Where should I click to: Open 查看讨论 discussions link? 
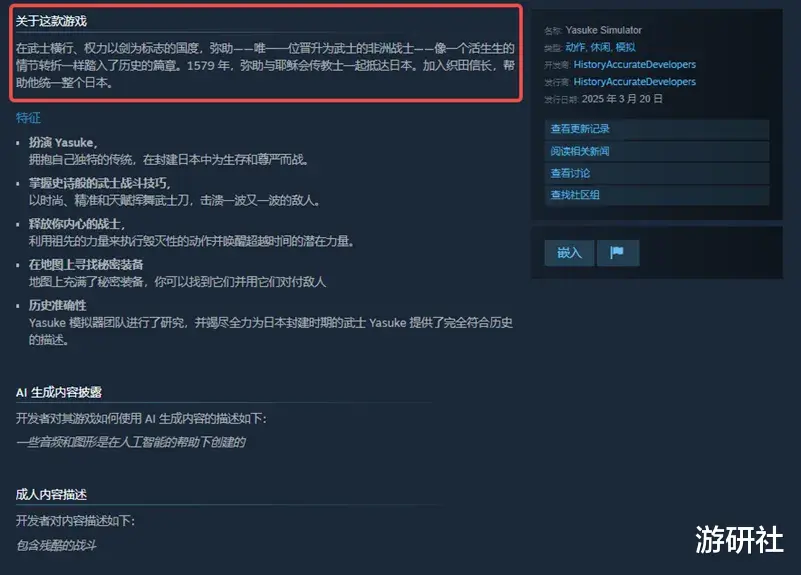[x=657, y=174]
